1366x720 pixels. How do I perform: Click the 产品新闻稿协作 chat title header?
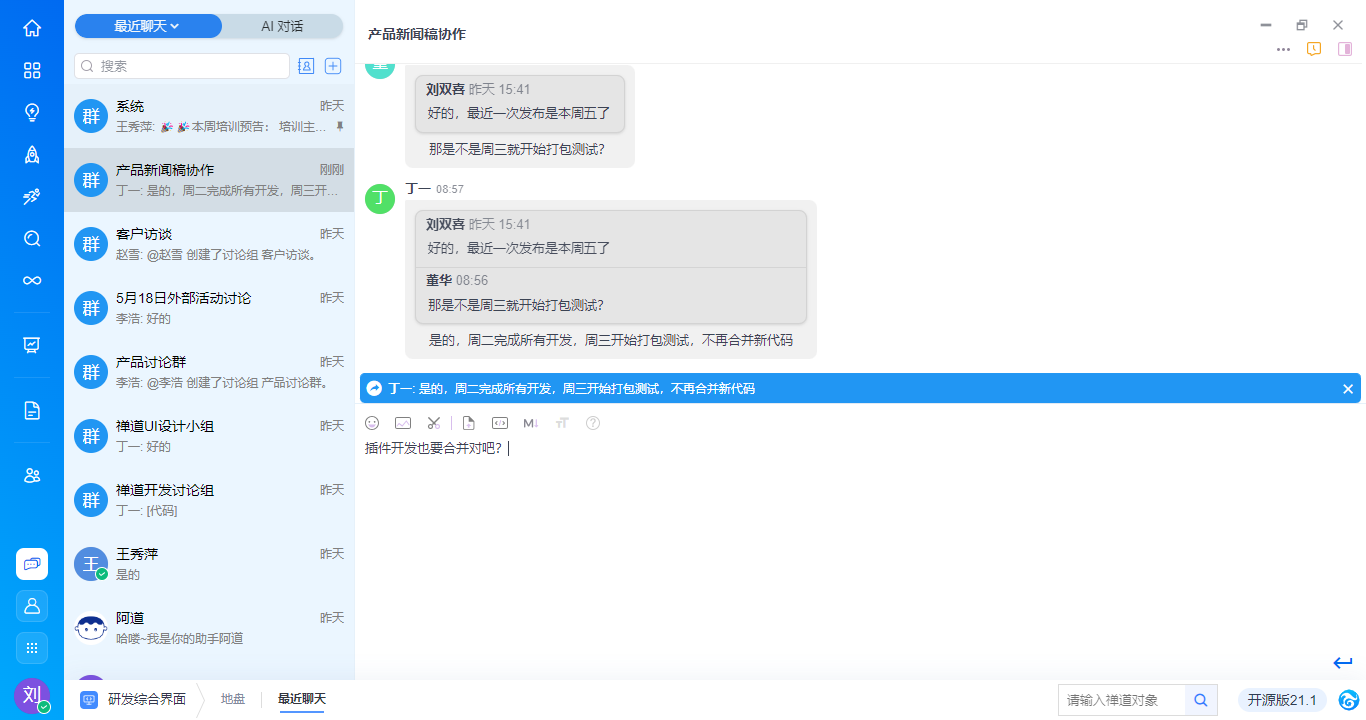point(417,34)
